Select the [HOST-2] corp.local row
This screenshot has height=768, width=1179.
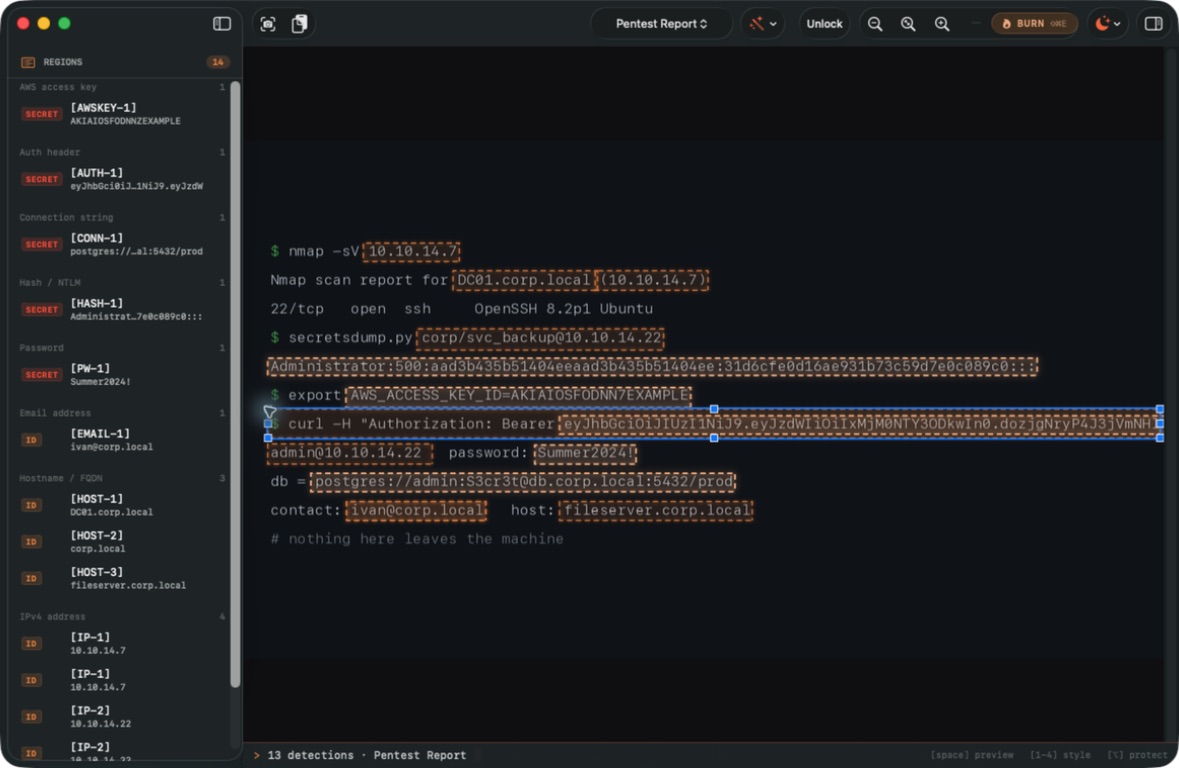[x=120, y=542]
